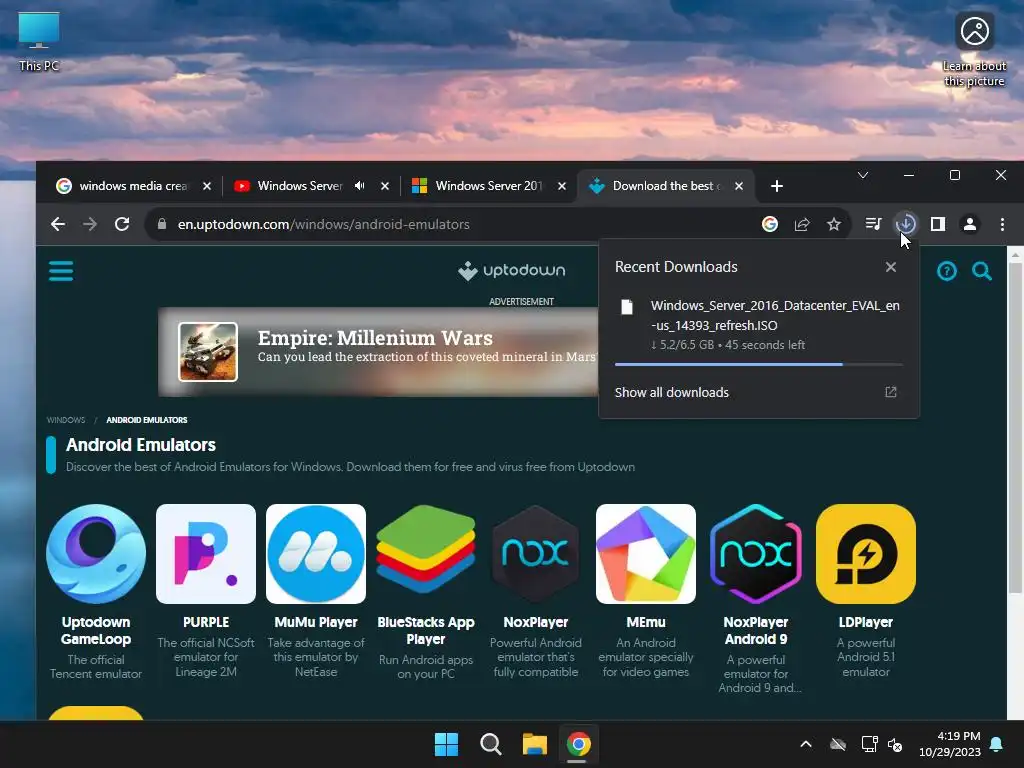The height and width of the screenshot is (768, 1024).
Task: Click the muted volume tray icon
Action: click(x=895, y=744)
